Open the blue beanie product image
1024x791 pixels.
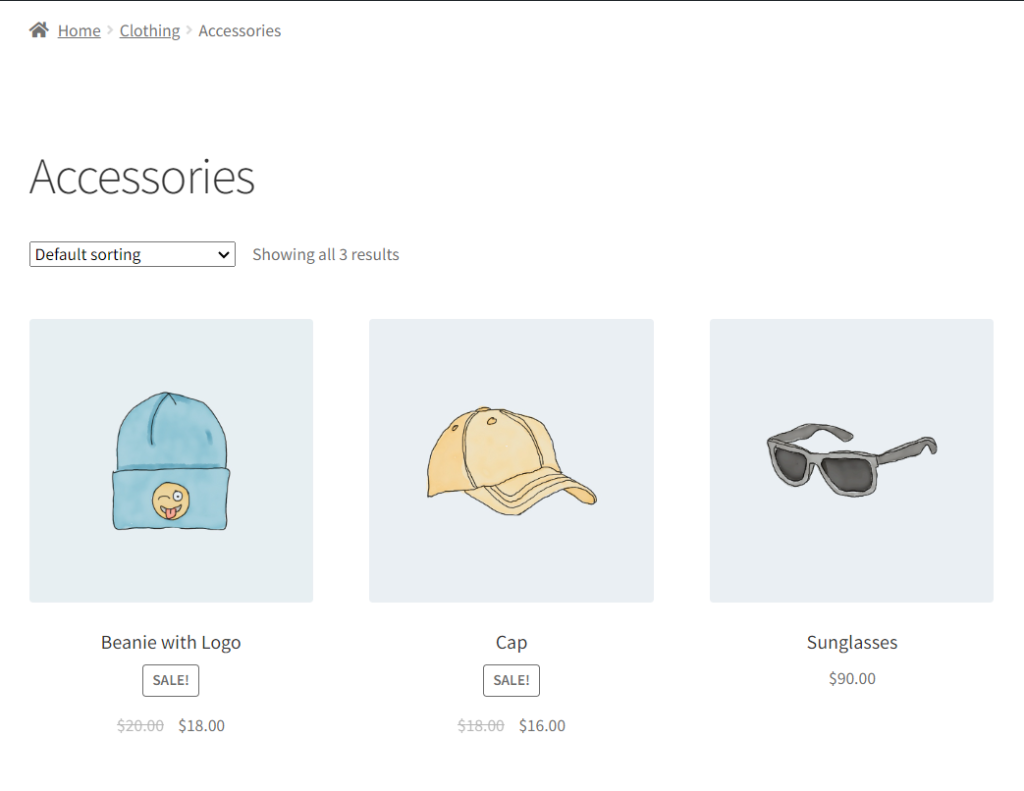click(x=171, y=460)
